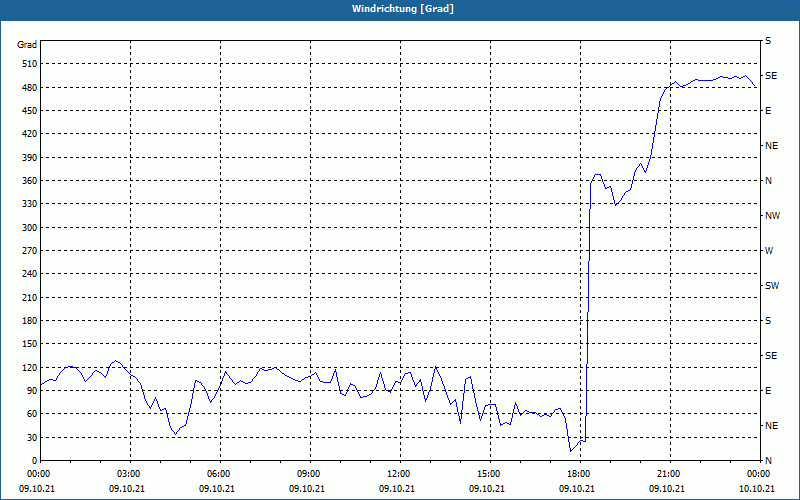Select the 'S' compass label beside the 180 gridline
The image size is (800, 500).
click(x=768, y=320)
